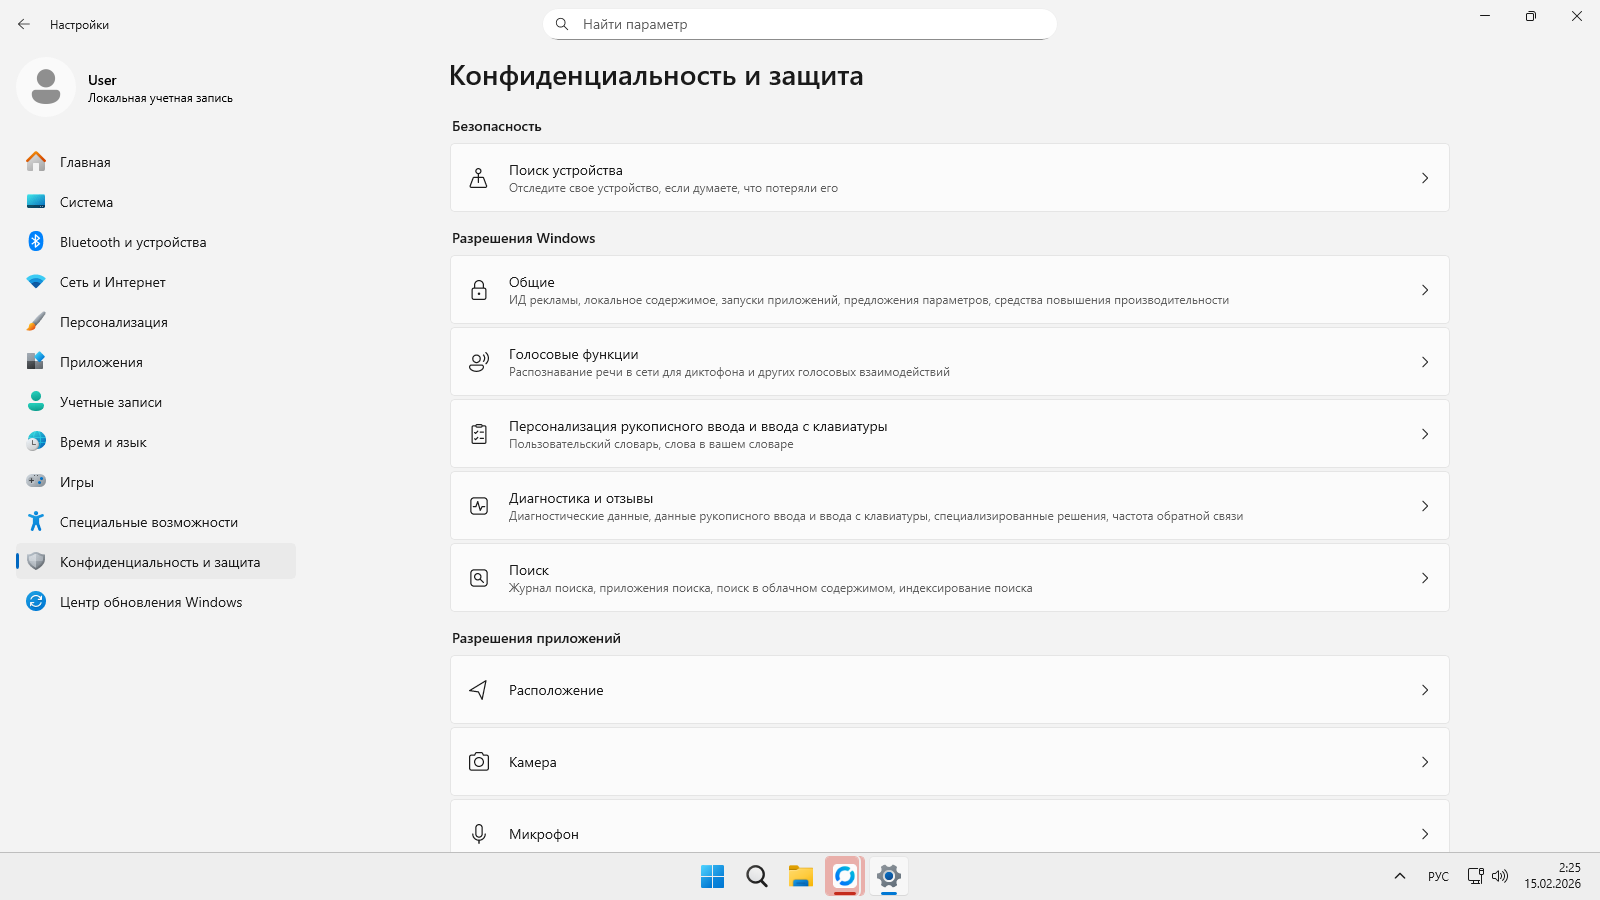Open the Расположение app permission

coord(950,690)
